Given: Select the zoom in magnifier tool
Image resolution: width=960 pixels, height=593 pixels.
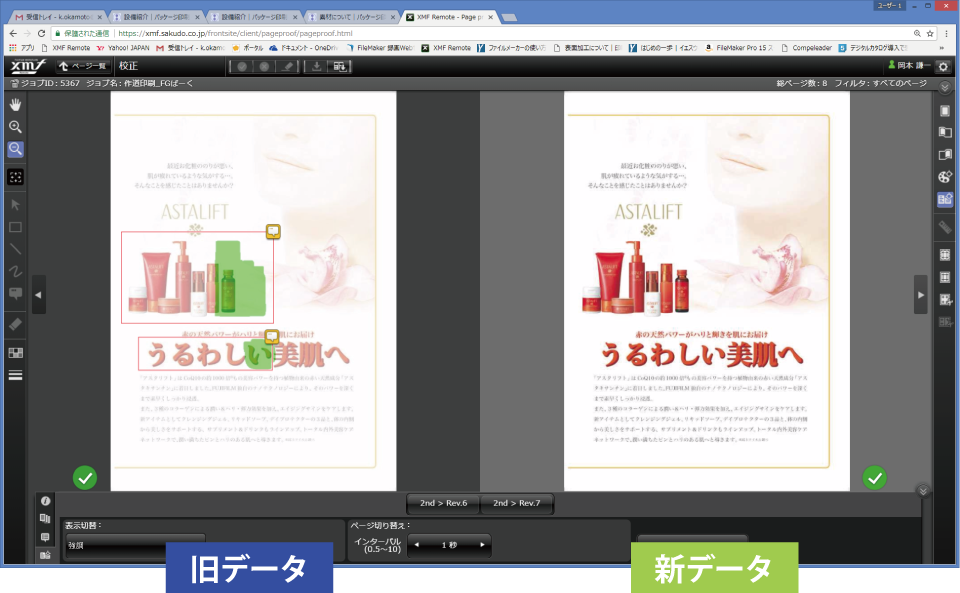Looking at the screenshot, I should (15, 127).
